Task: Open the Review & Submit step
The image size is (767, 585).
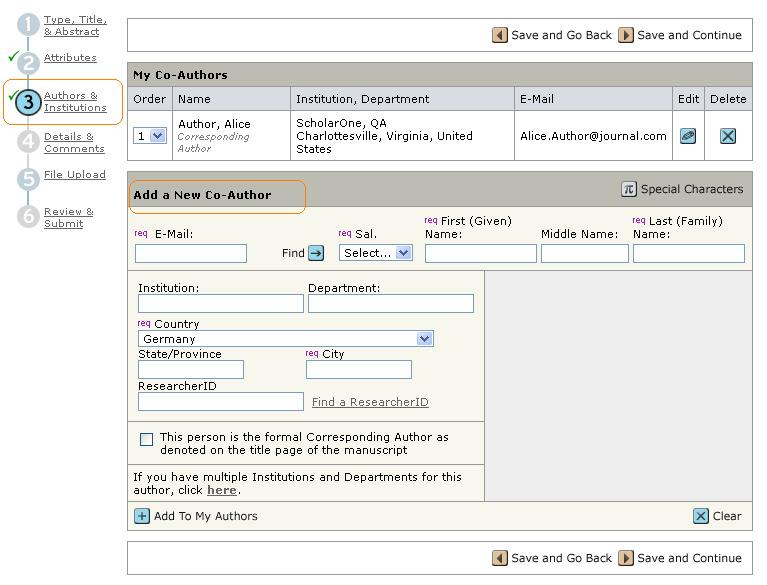Action: pos(68,217)
